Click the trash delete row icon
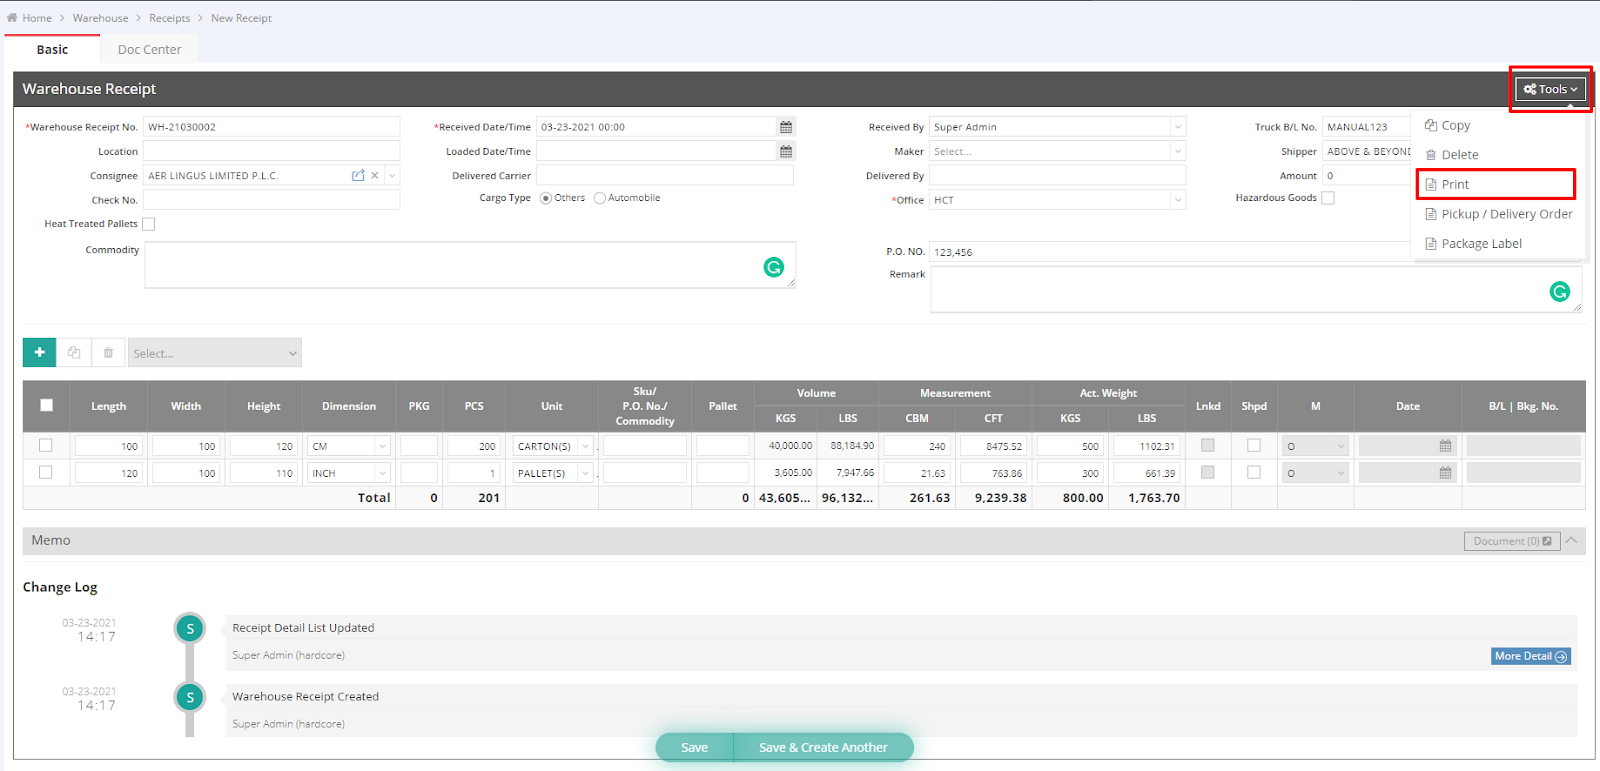This screenshot has width=1600, height=771. click(108, 352)
